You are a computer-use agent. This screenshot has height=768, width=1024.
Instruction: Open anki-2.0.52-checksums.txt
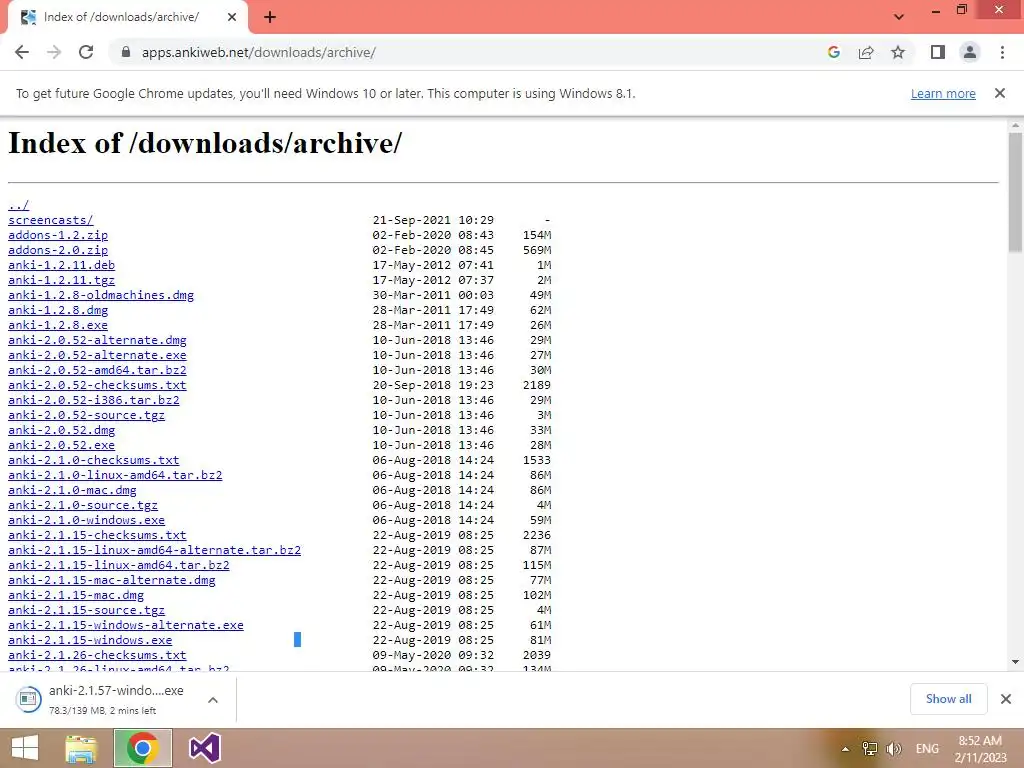[97, 385]
